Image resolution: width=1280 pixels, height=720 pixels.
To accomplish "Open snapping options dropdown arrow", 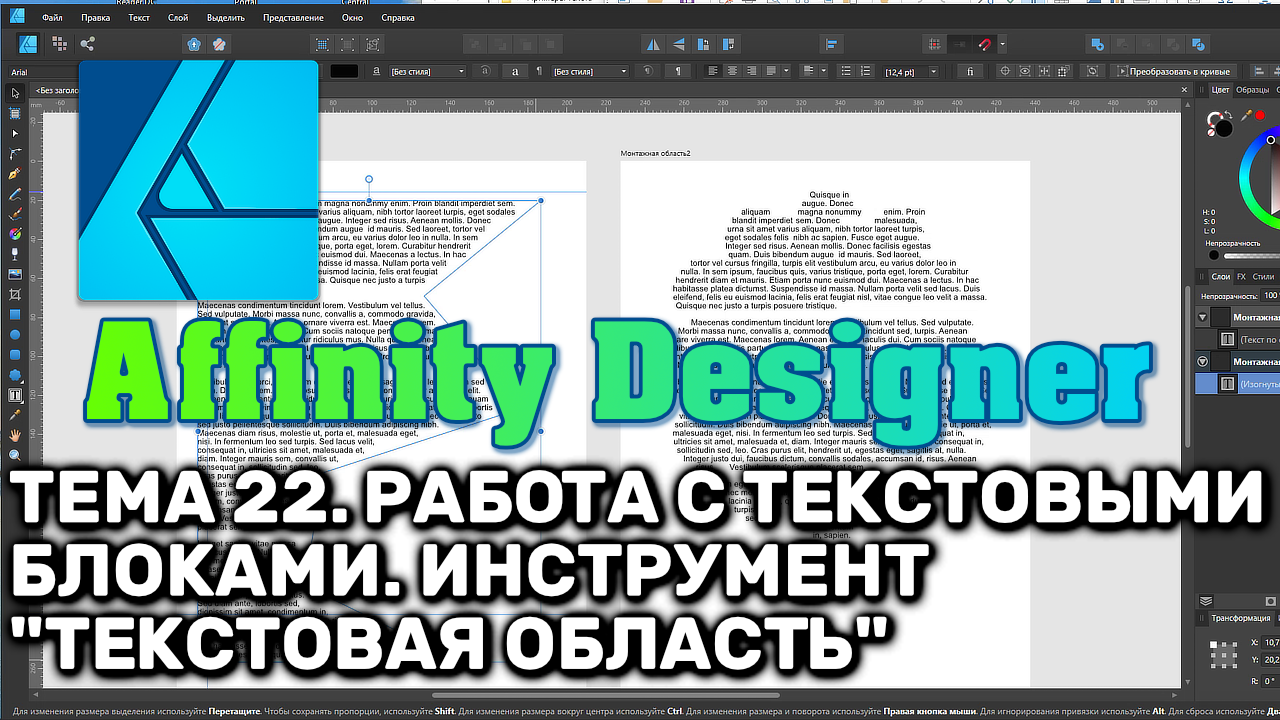I will [1002, 44].
